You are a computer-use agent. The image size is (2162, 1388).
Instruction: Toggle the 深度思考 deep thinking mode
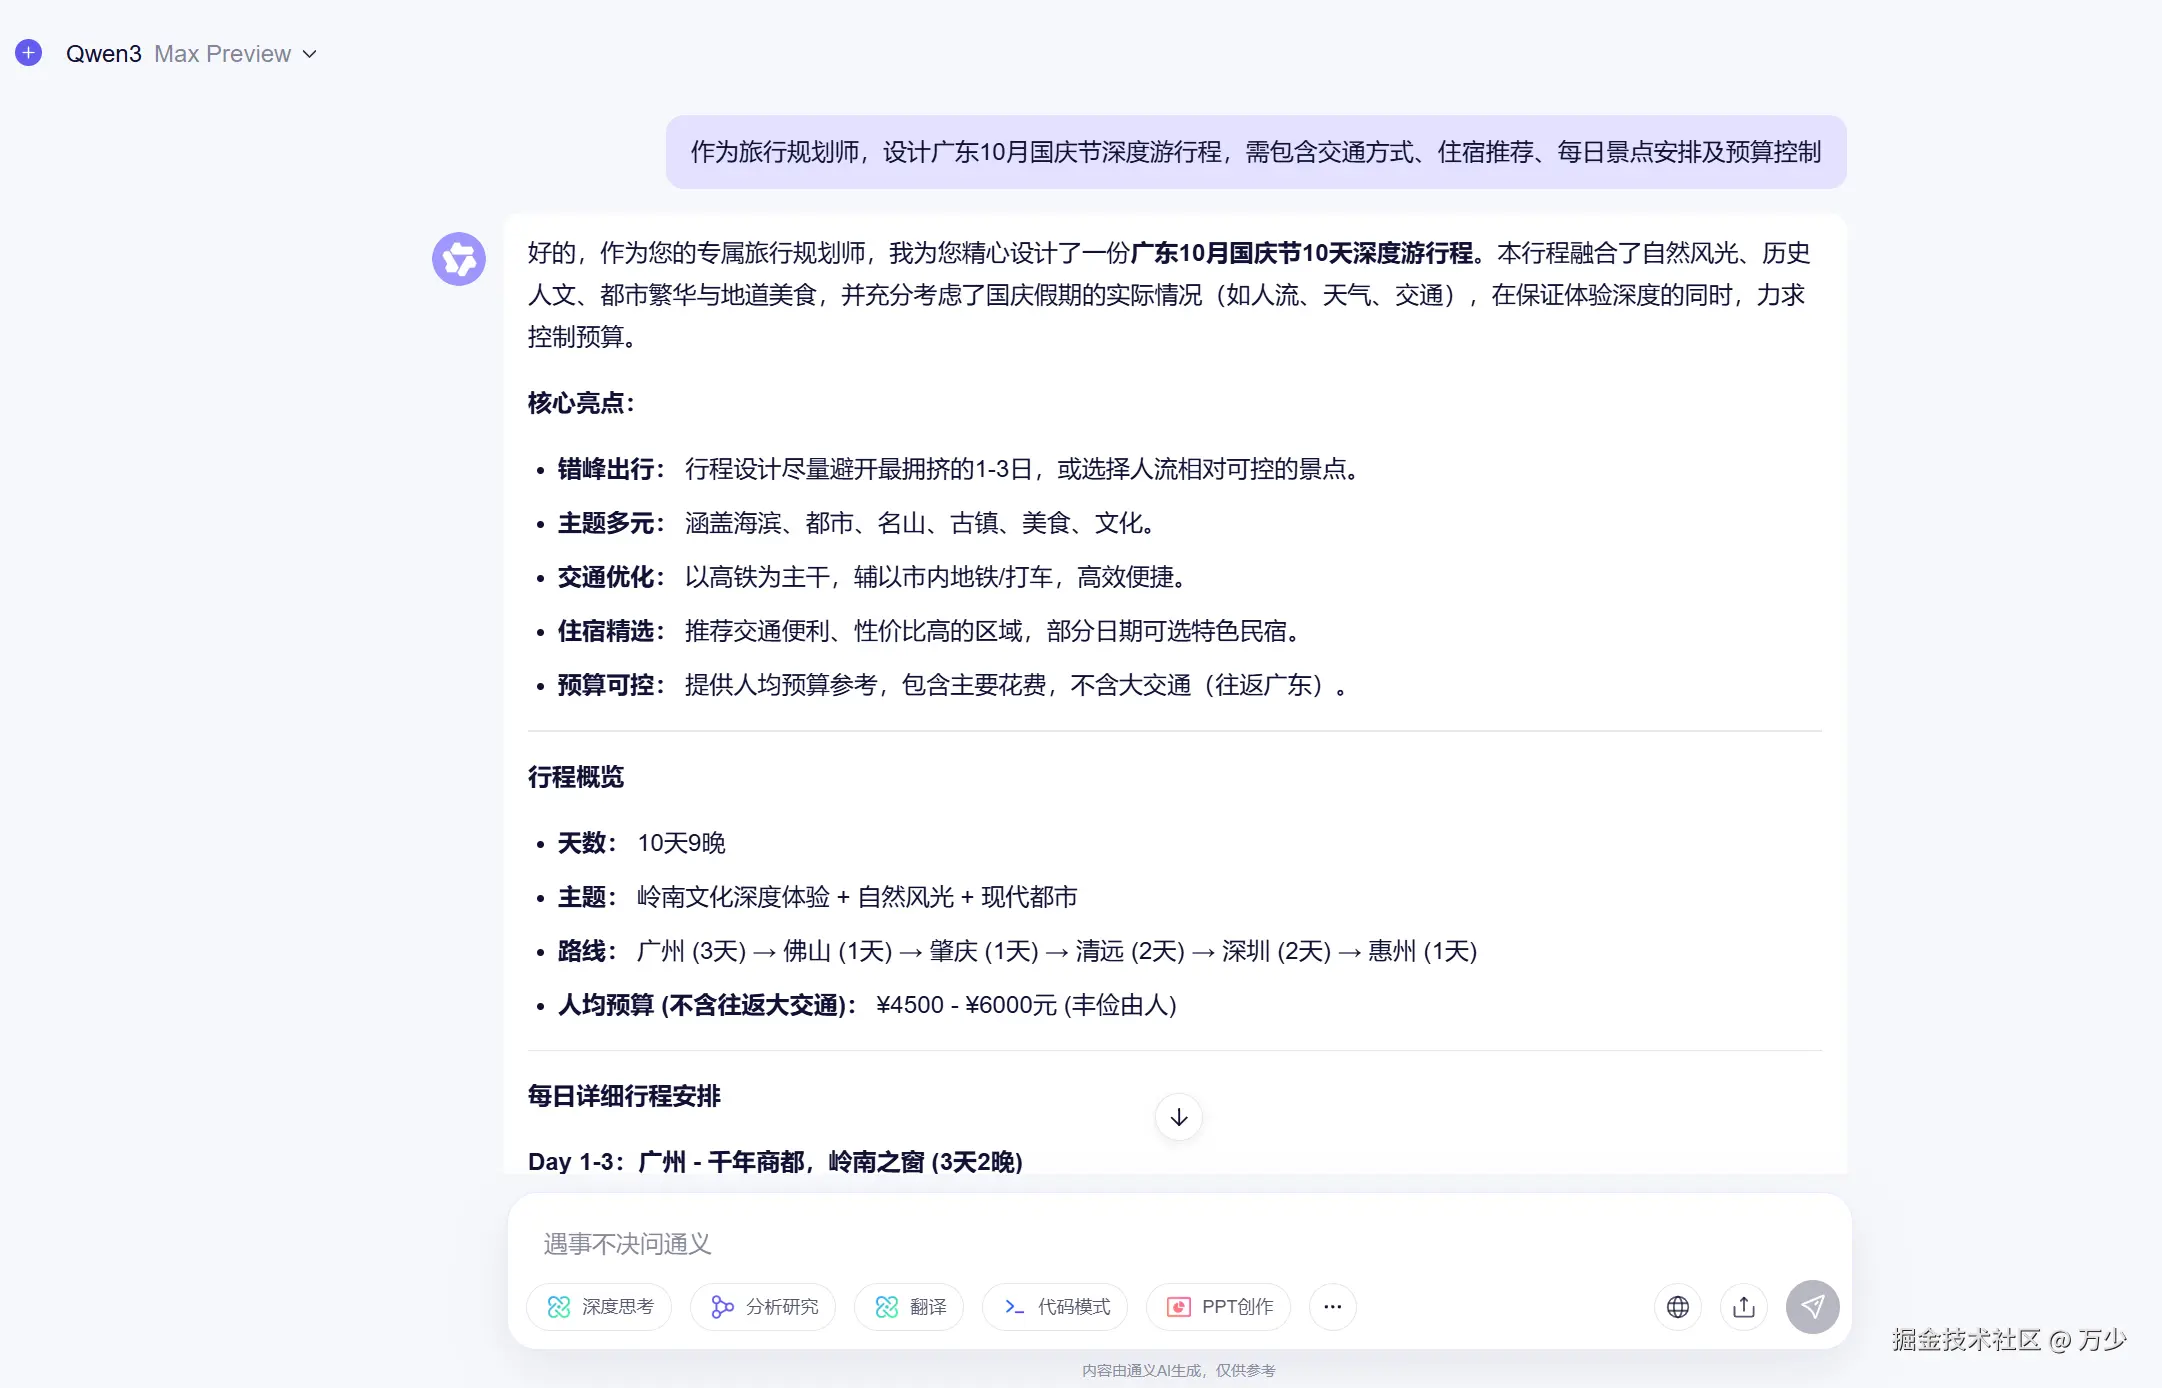[600, 1306]
